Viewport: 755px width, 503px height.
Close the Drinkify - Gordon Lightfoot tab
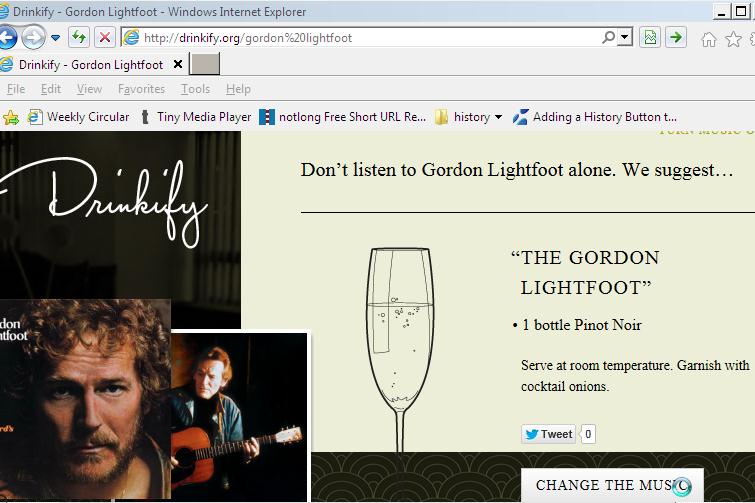178,64
